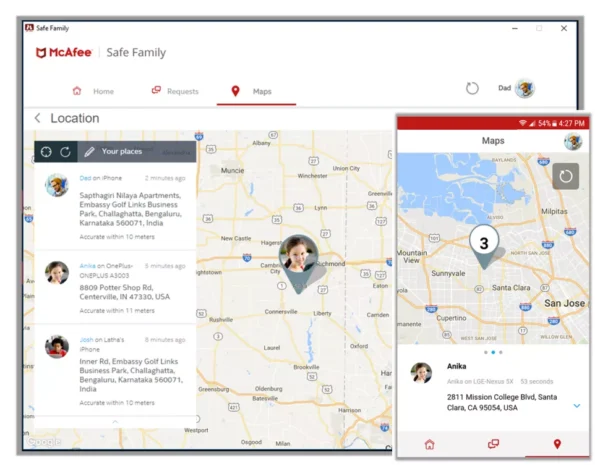
Task: Go back using the arrow beside Location
Action: click(x=38, y=118)
